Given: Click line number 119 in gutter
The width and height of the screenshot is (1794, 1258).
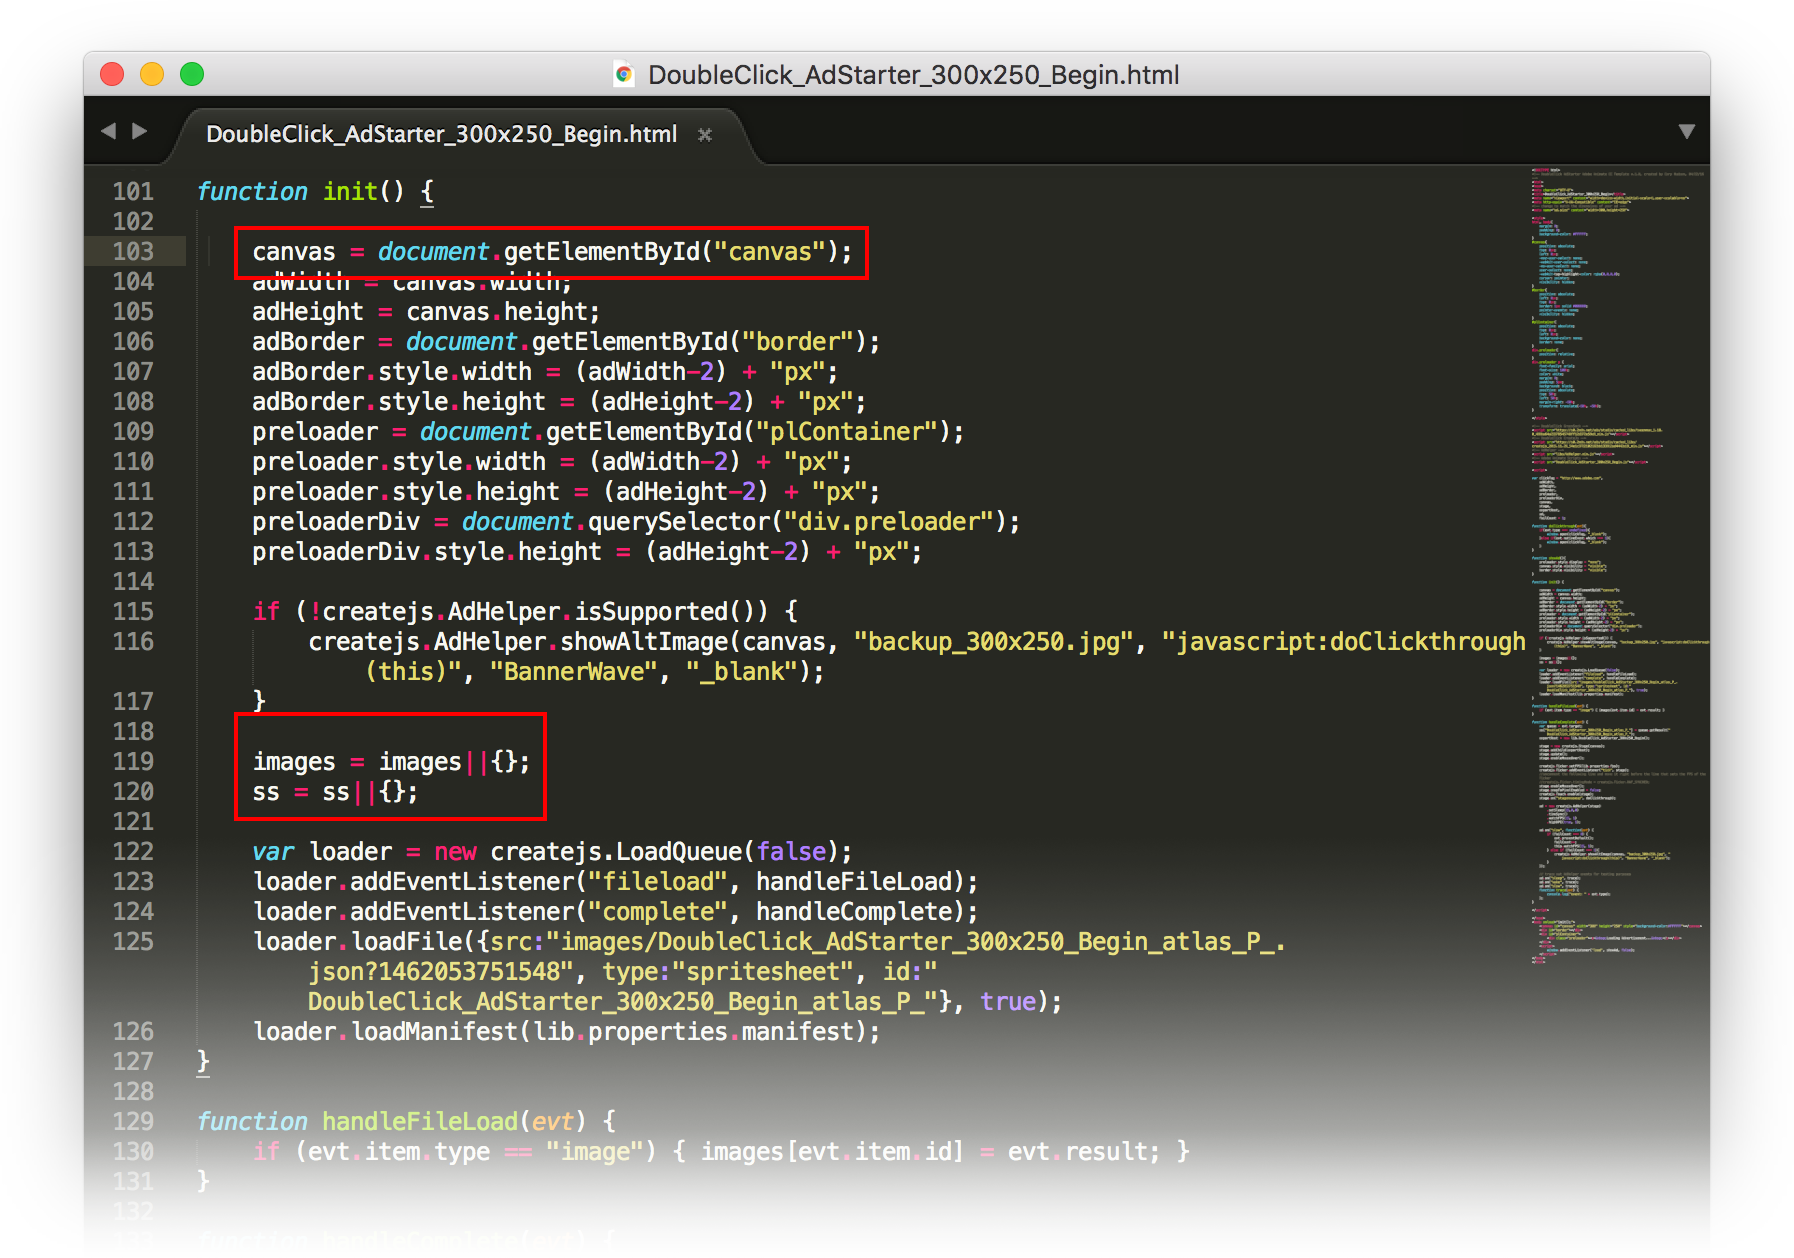Looking at the screenshot, I should point(133,762).
